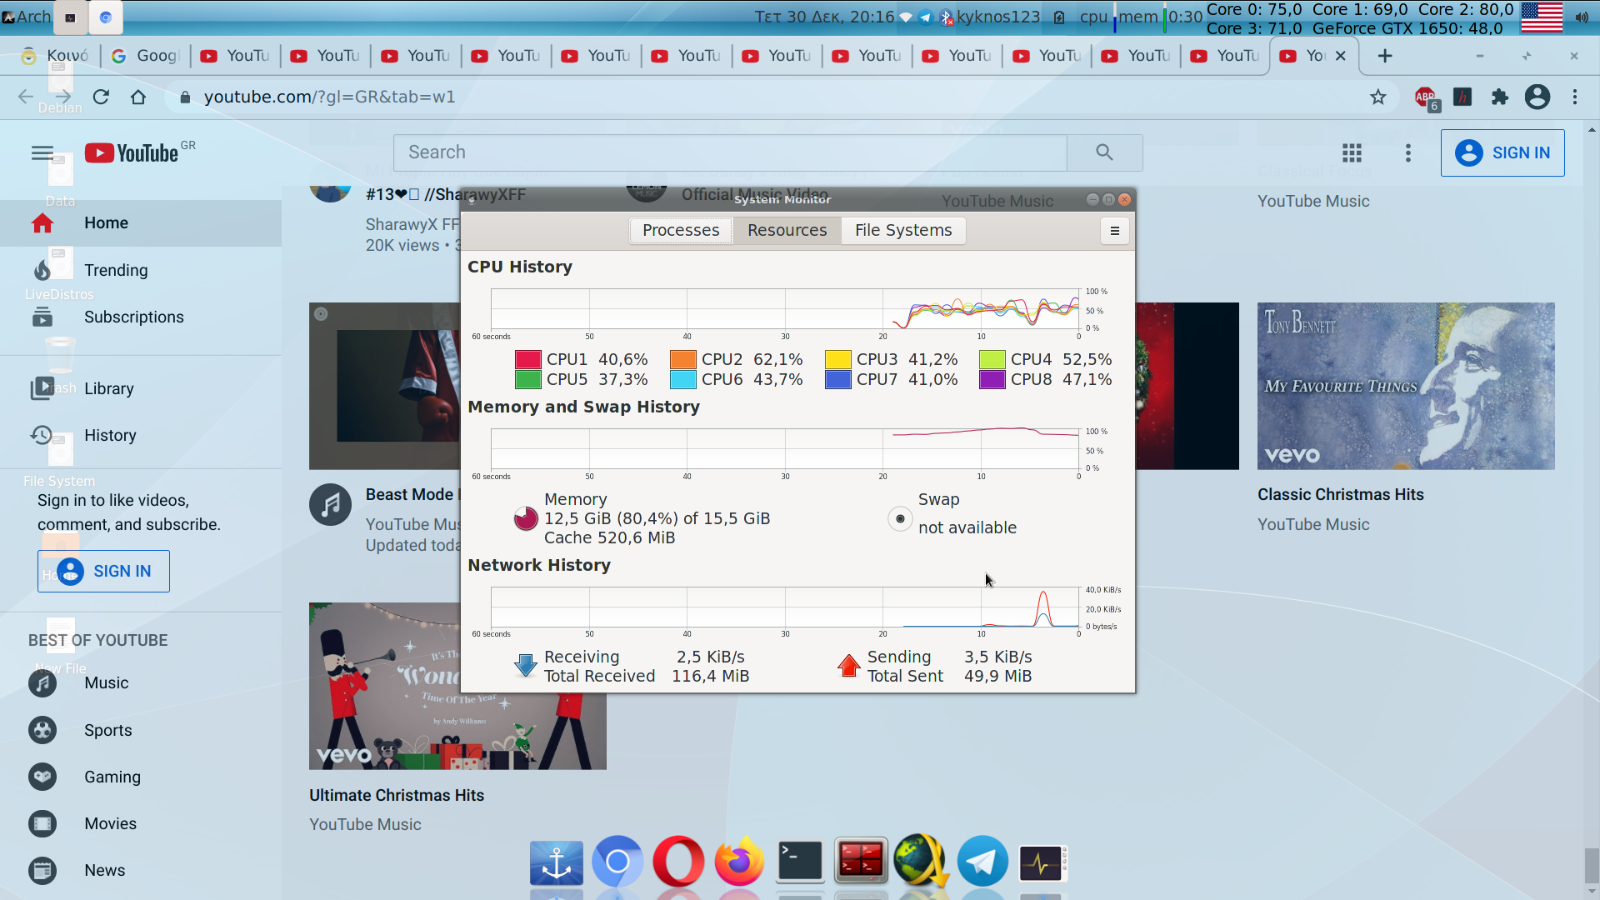Launch Chromium from the dock
Image resolution: width=1600 pixels, height=900 pixels.
pyautogui.click(x=617, y=861)
